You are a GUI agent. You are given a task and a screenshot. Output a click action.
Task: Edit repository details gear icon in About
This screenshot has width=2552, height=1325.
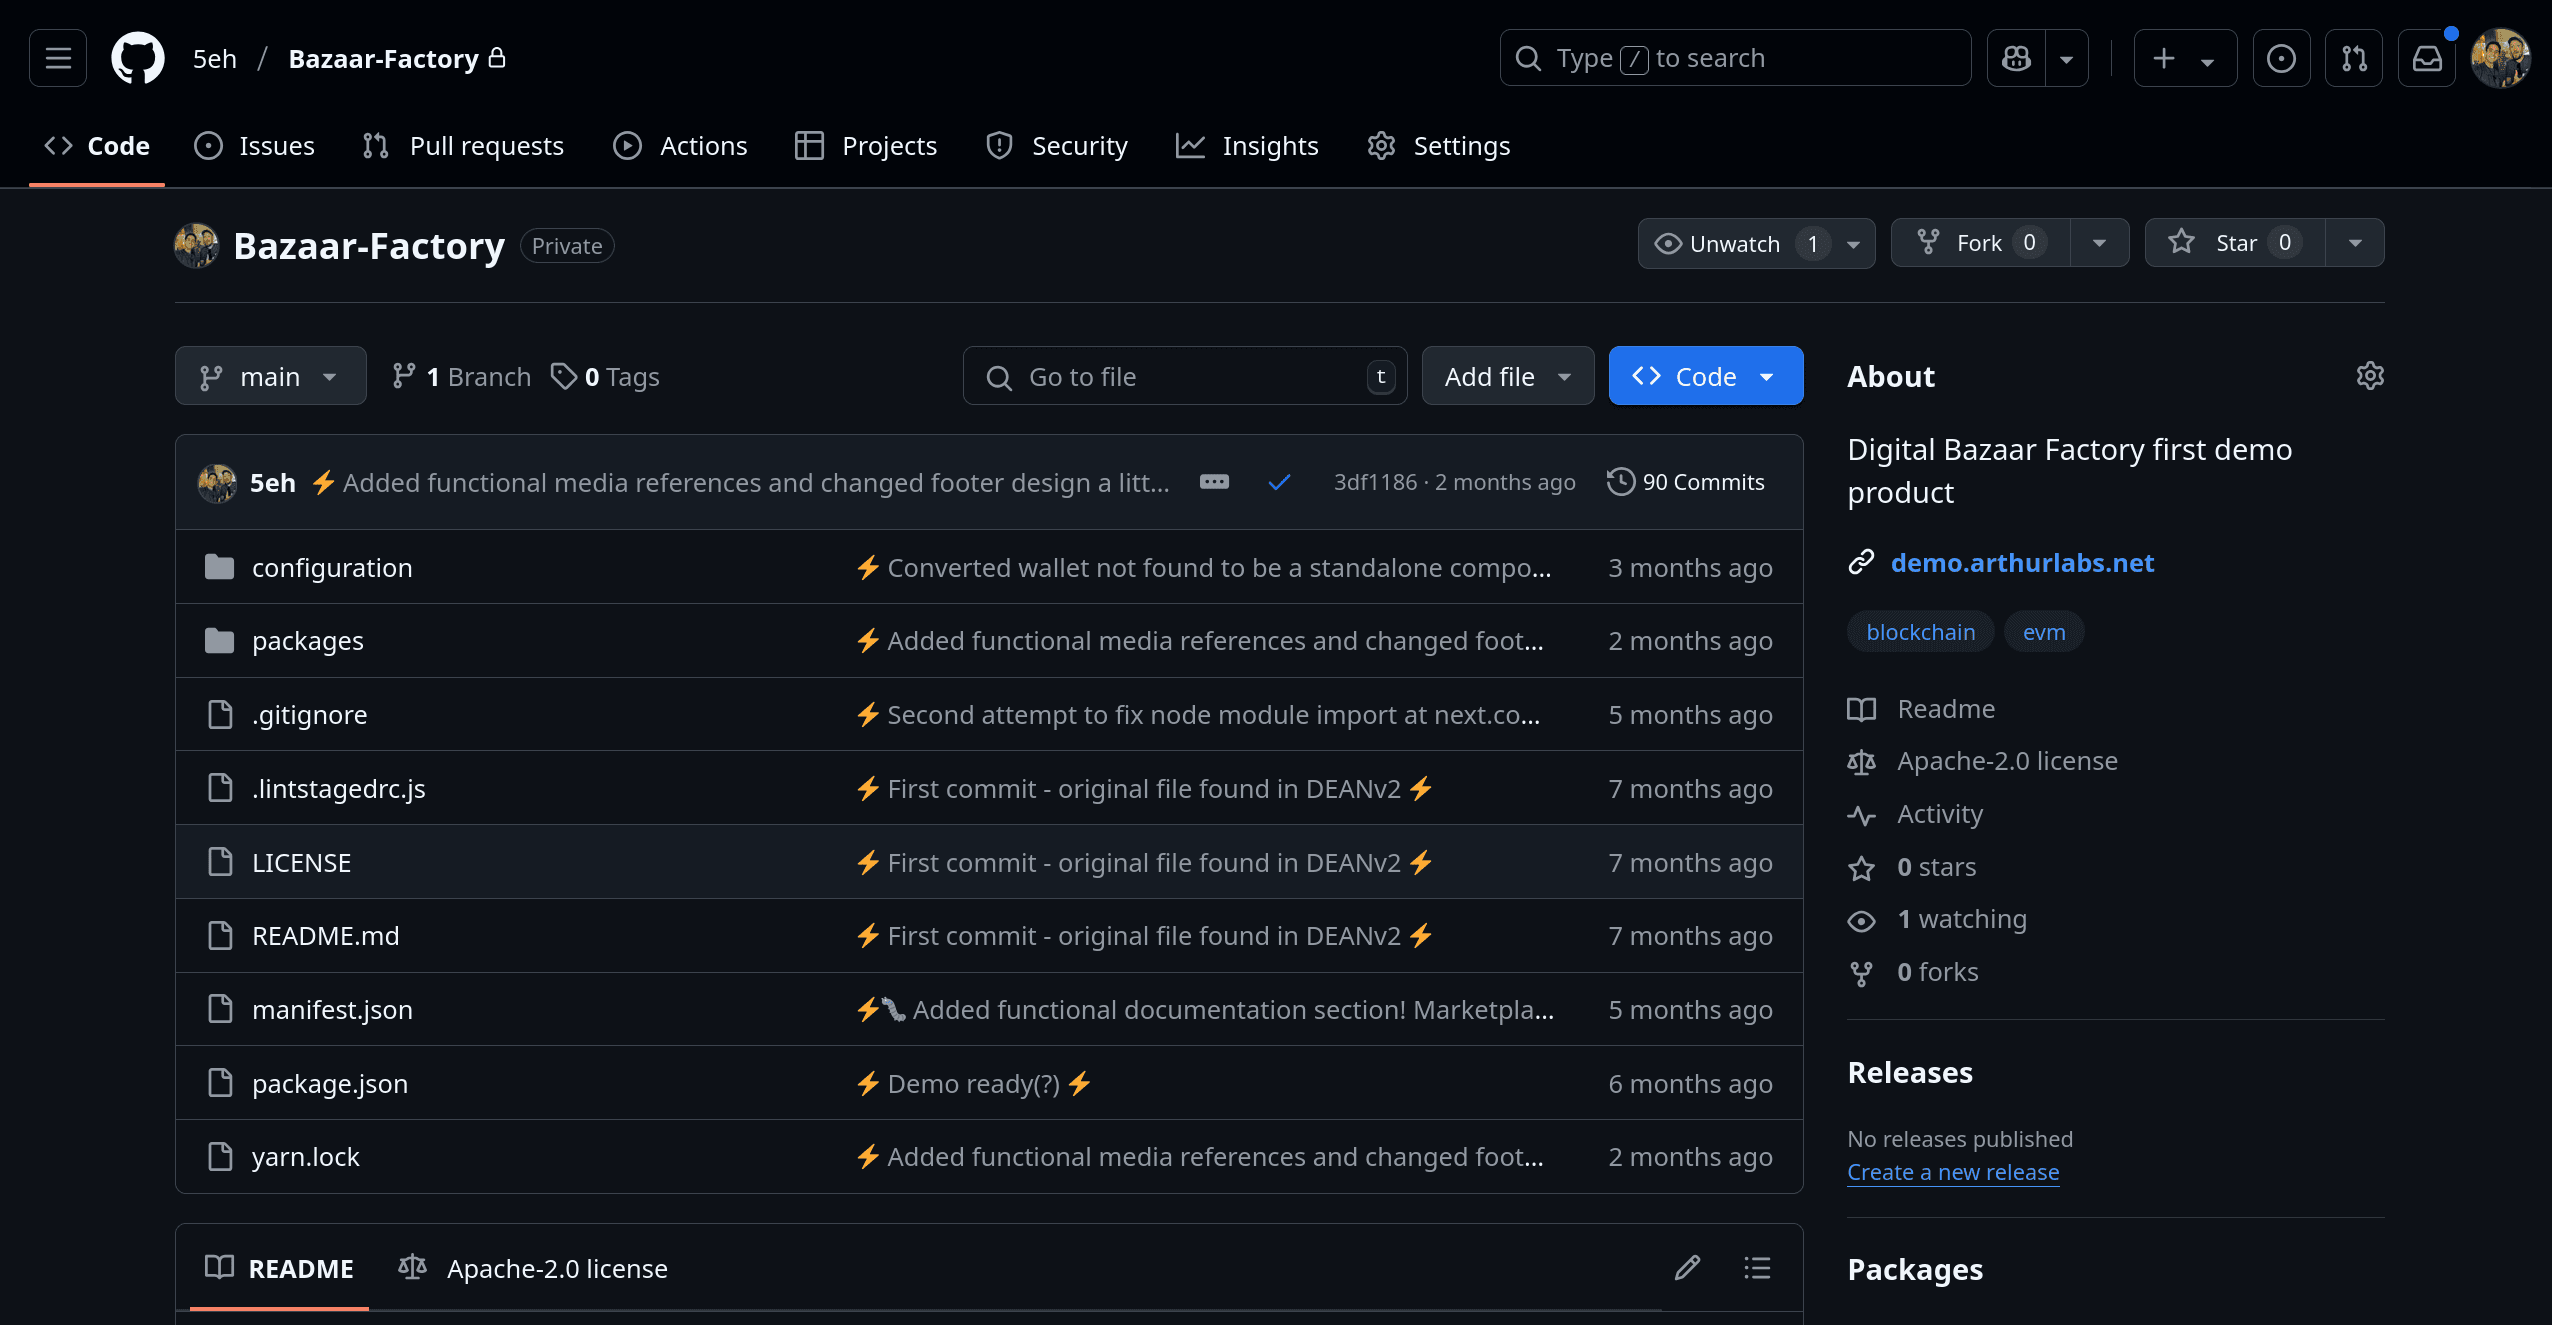(2370, 376)
